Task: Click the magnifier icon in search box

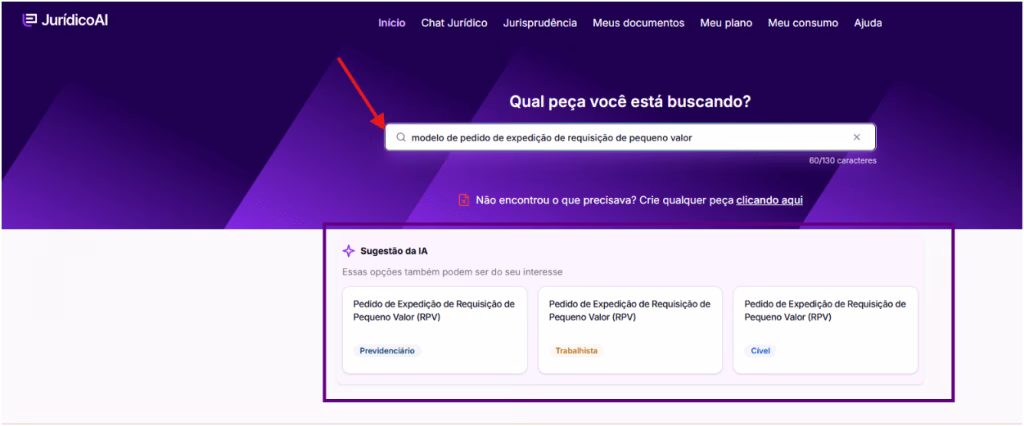Action: [400, 138]
